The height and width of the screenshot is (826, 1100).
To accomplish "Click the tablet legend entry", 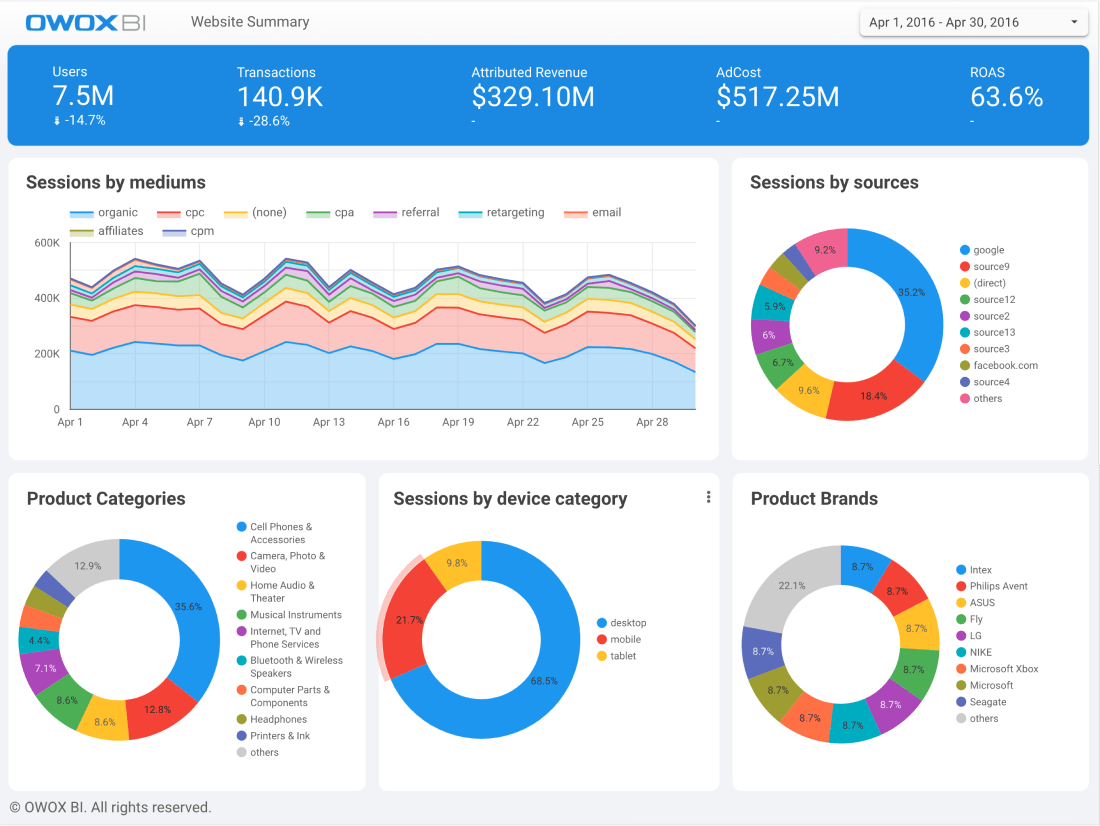I will click(617, 655).
